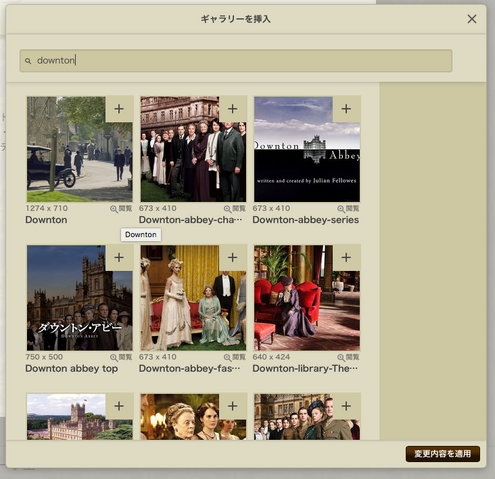Click the Downton file name label

[x=46, y=220]
